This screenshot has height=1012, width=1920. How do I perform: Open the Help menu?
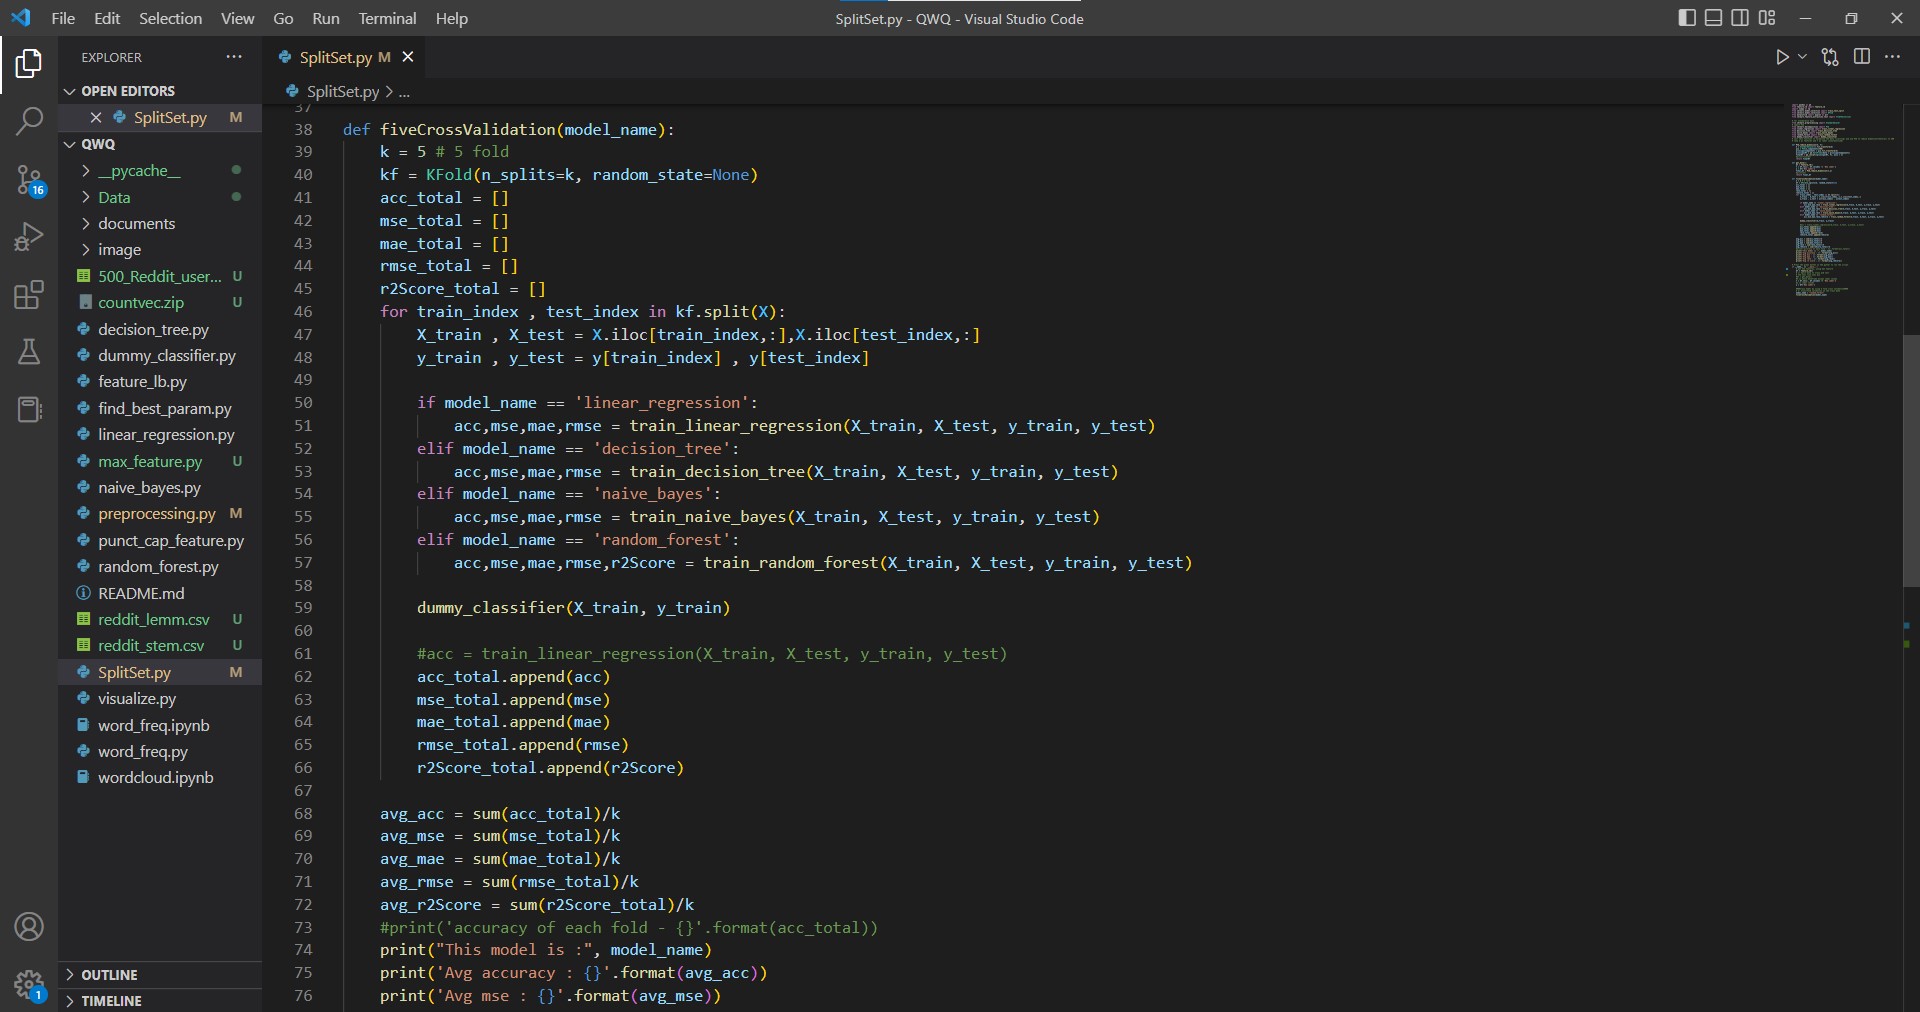pos(452,18)
